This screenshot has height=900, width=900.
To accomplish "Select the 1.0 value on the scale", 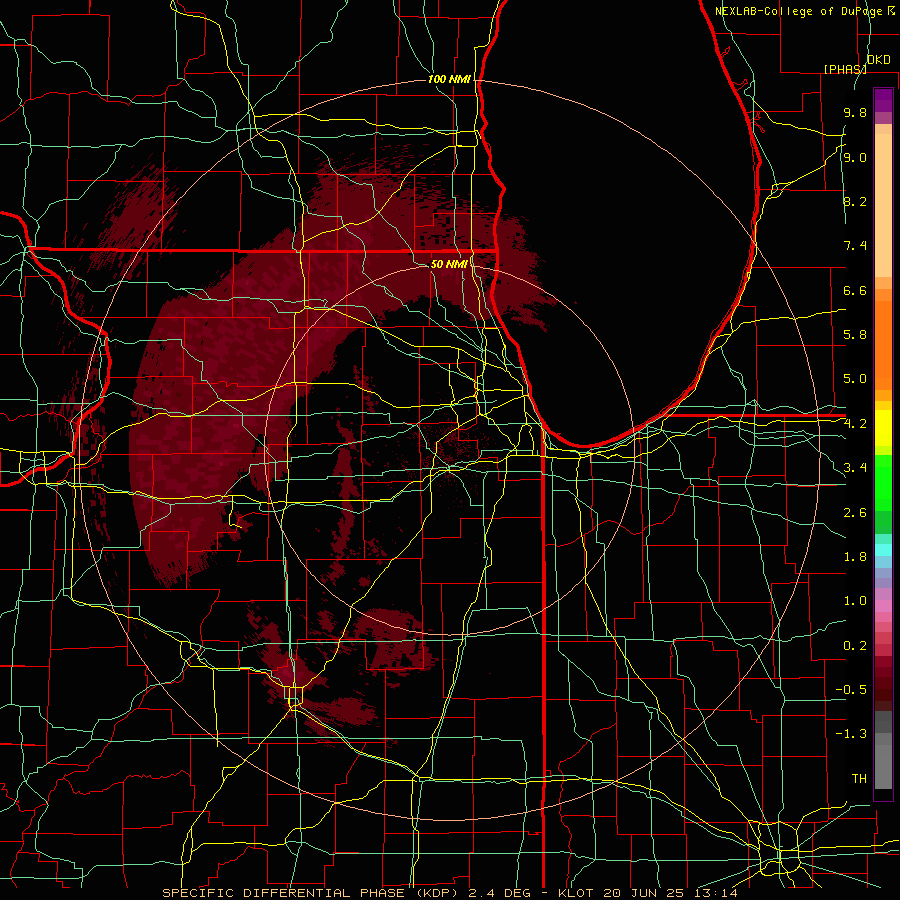I will (x=855, y=601).
